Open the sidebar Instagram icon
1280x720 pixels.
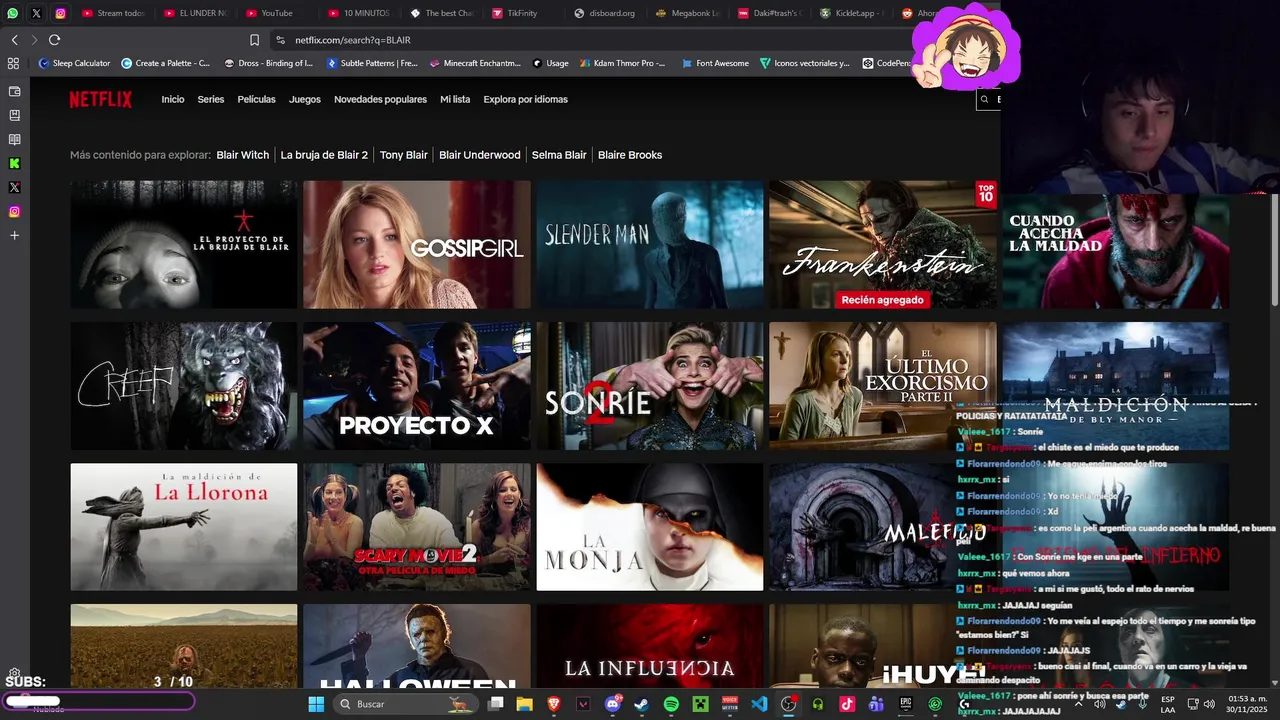pos(14,211)
